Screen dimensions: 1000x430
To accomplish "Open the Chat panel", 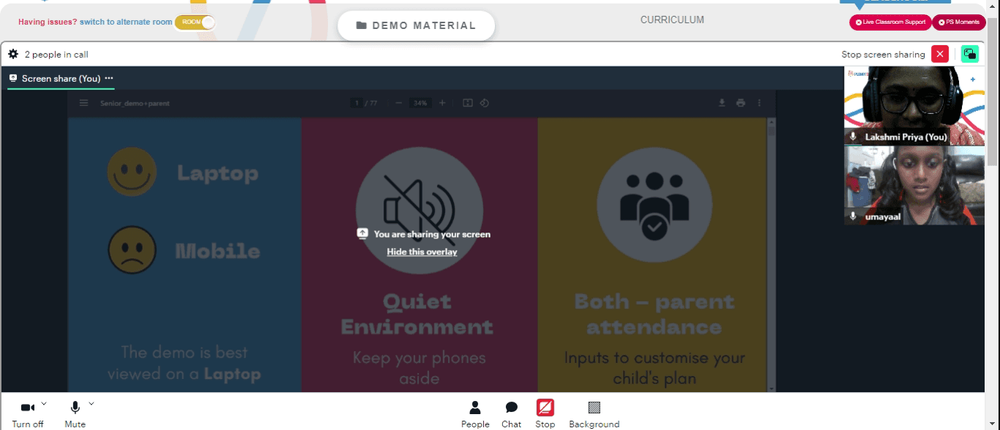I will point(511,414).
